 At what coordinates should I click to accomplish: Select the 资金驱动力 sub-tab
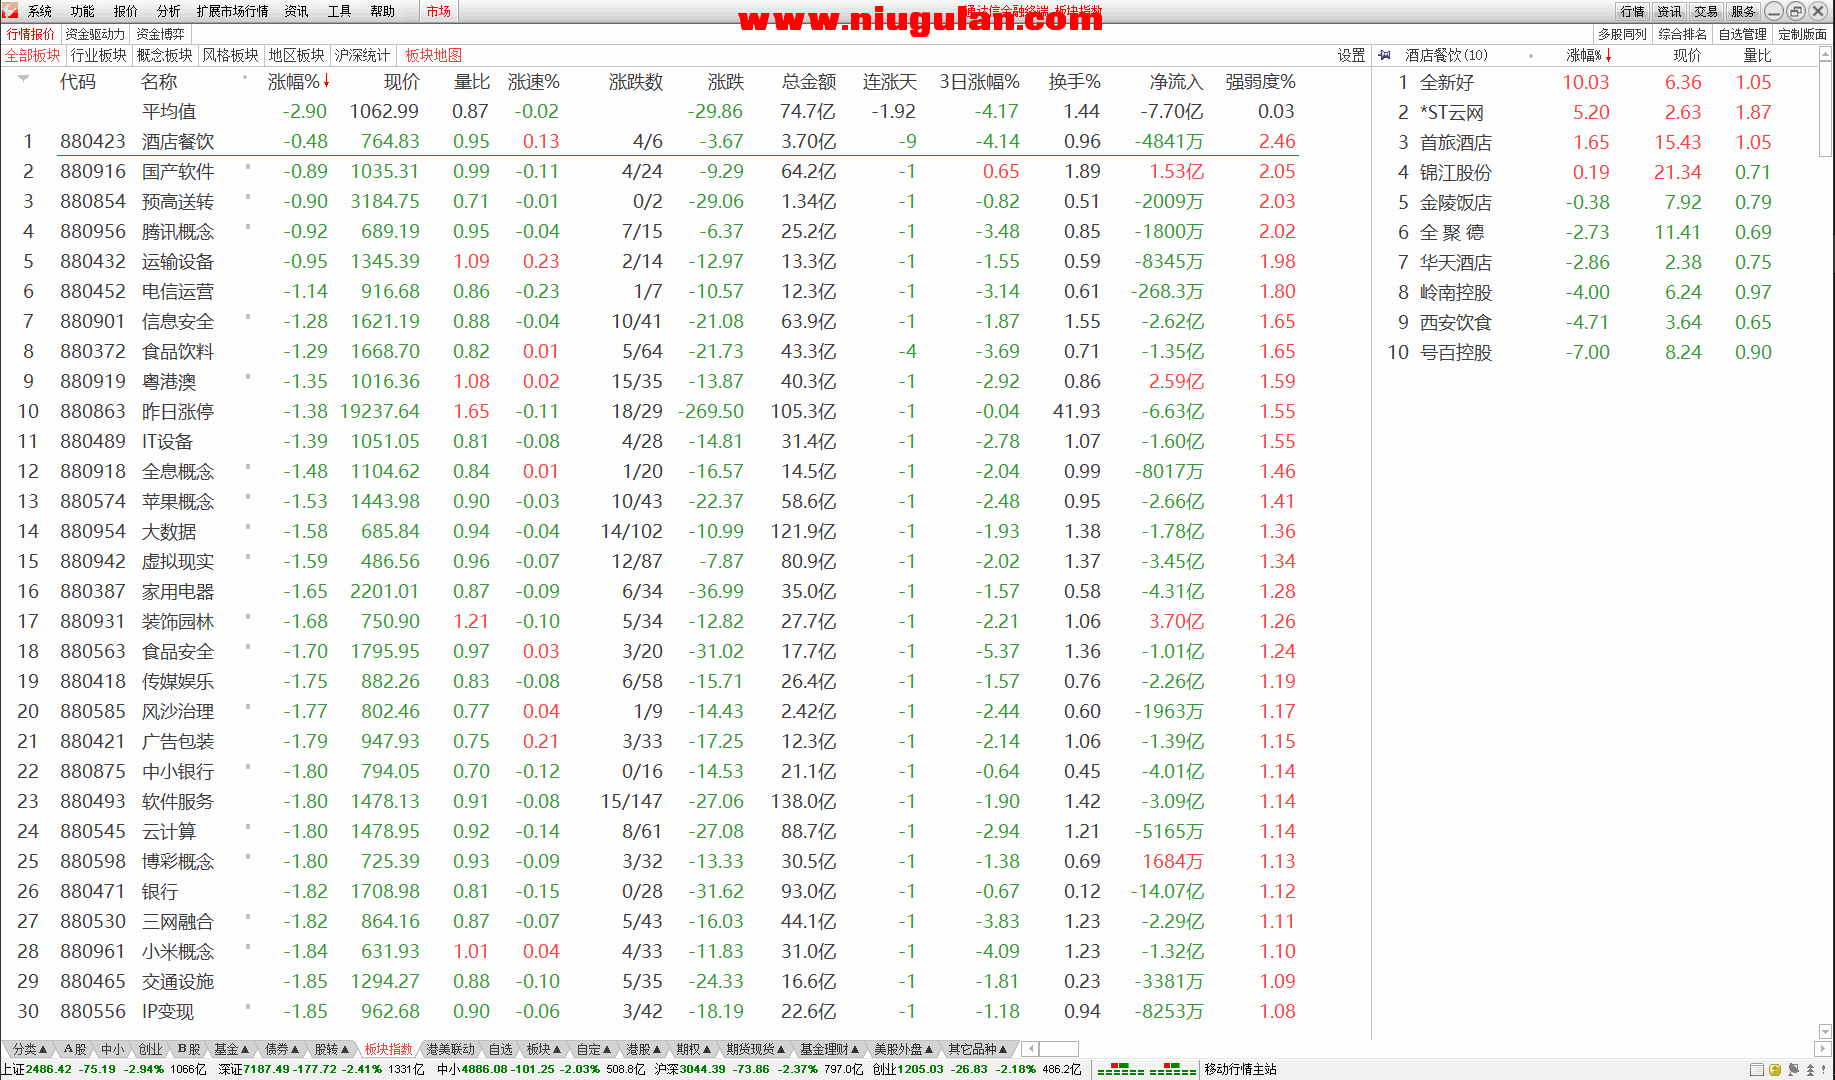pyautogui.click(x=96, y=34)
